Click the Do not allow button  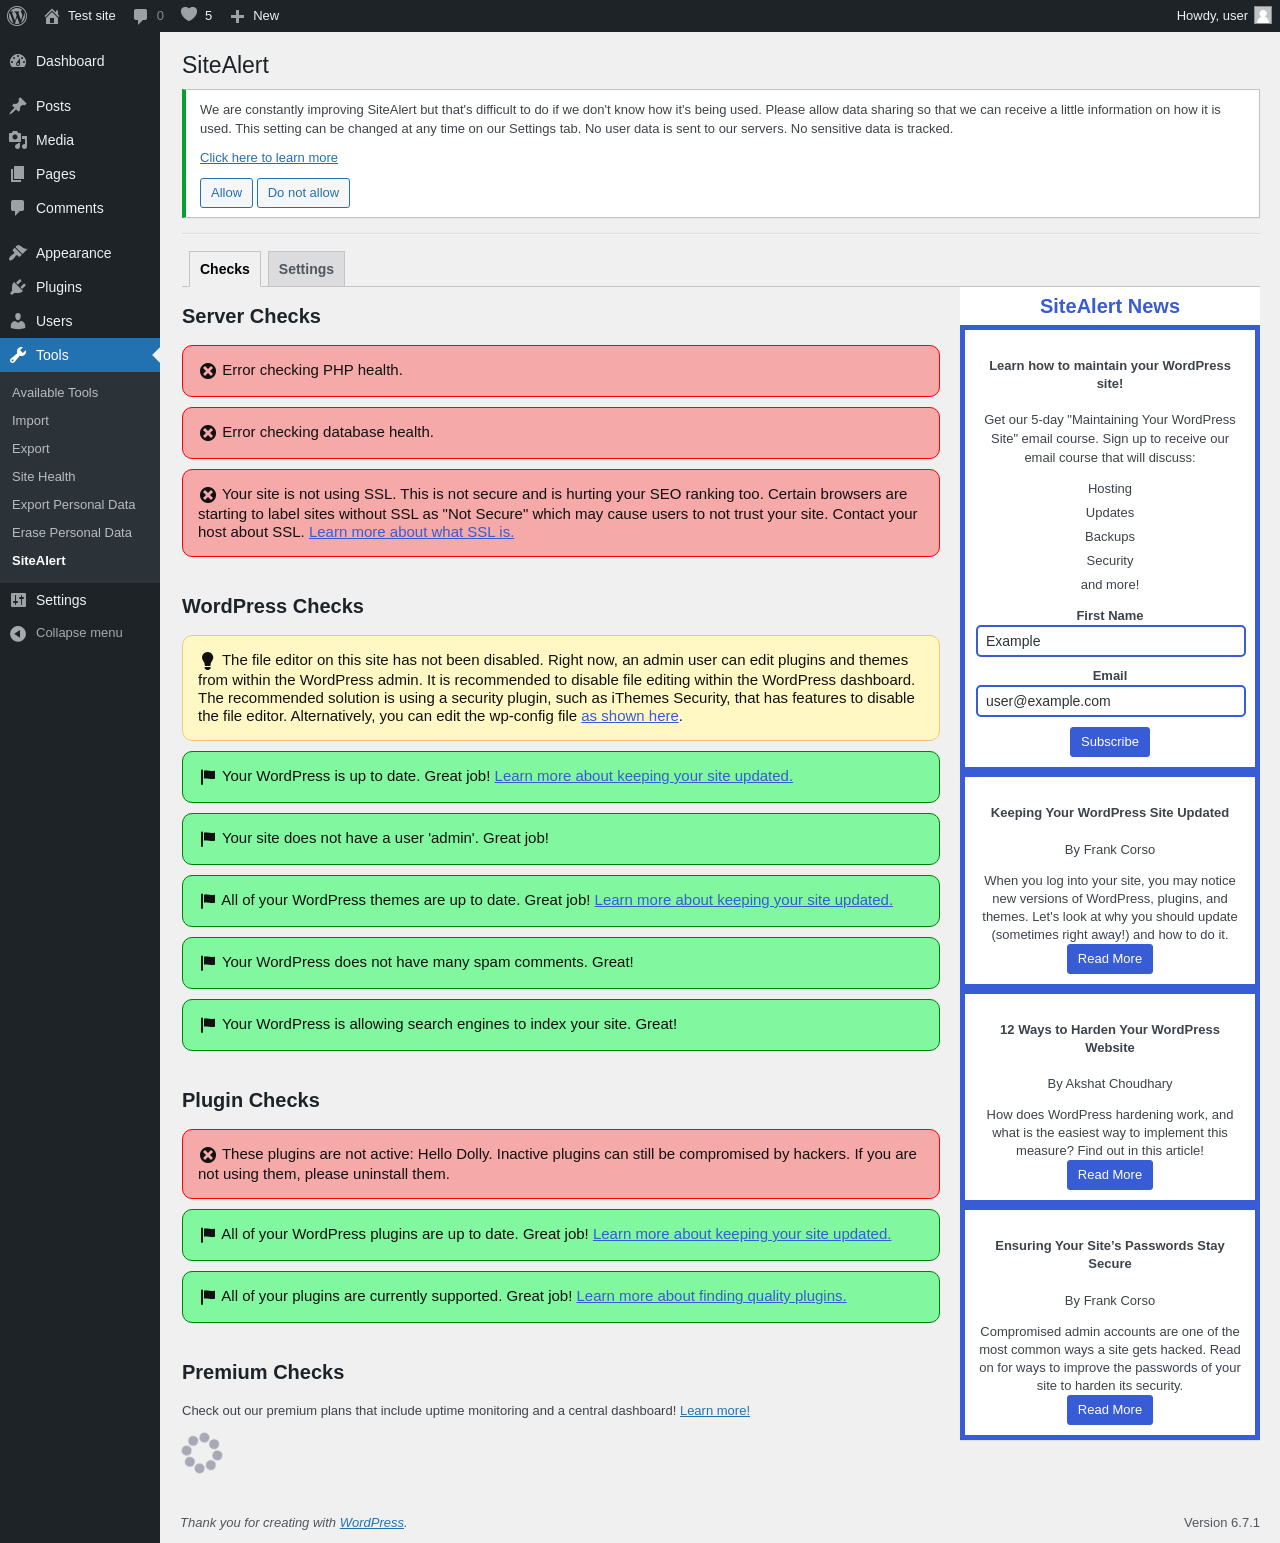[303, 193]
